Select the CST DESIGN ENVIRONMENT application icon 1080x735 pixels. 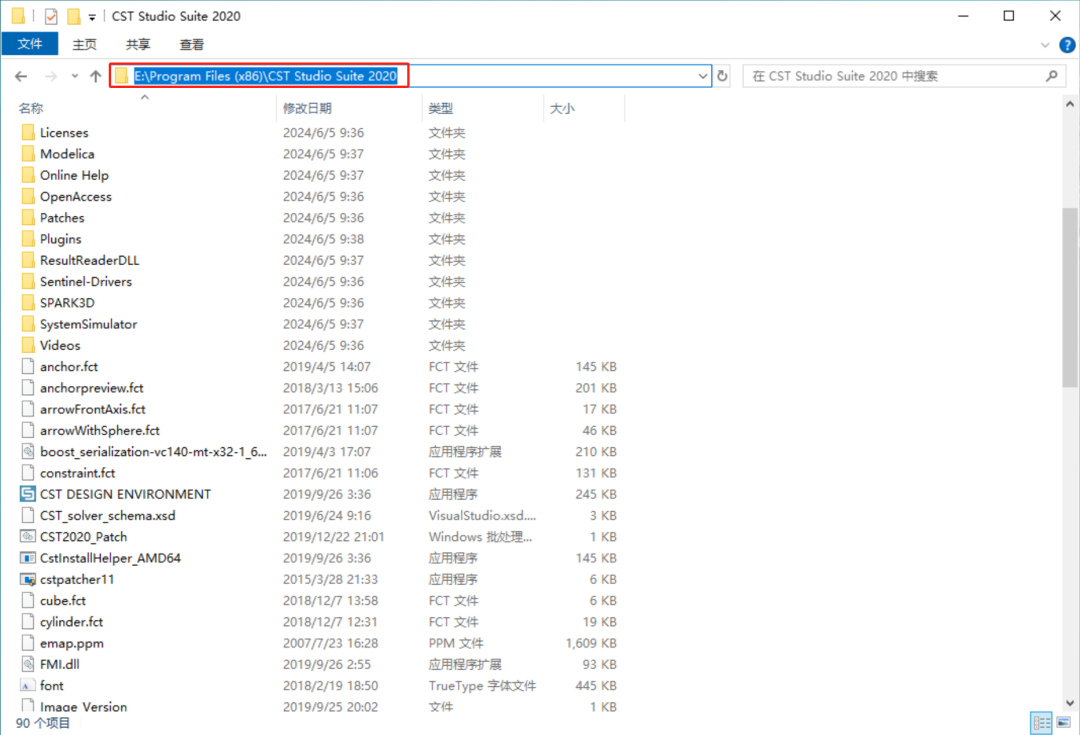(28, 494)
